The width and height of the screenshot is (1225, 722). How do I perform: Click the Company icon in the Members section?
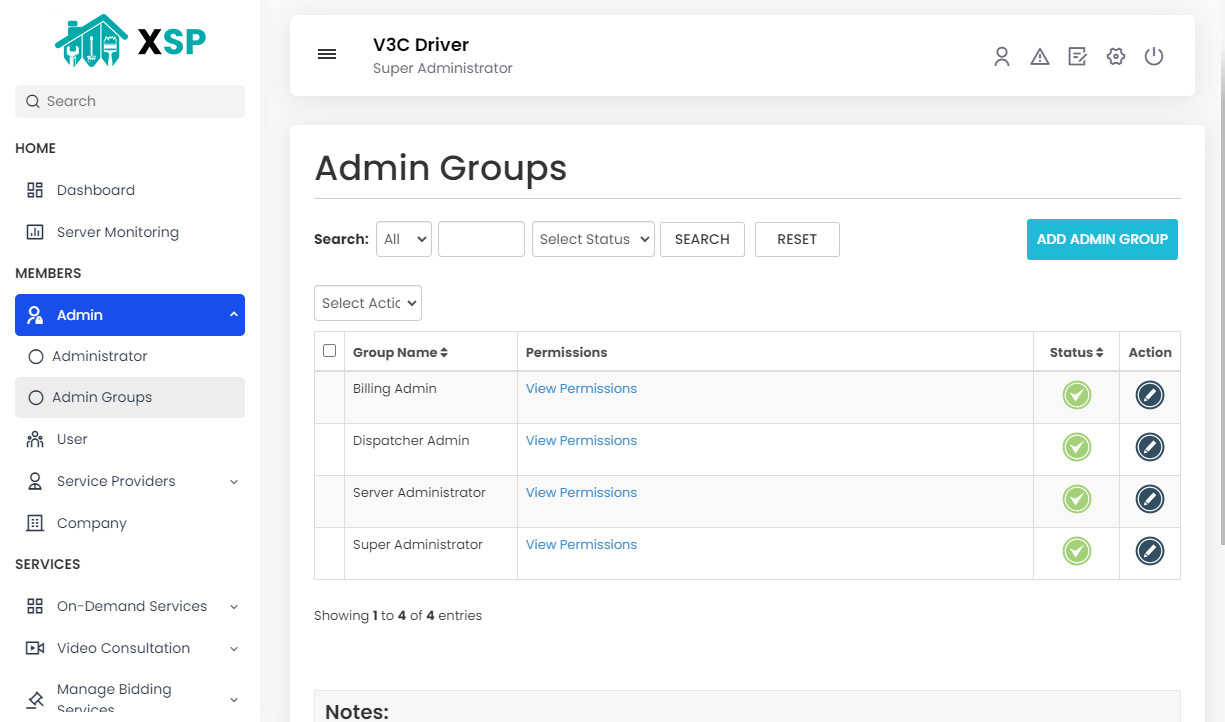pyautogui.click(x=33, y=522)
